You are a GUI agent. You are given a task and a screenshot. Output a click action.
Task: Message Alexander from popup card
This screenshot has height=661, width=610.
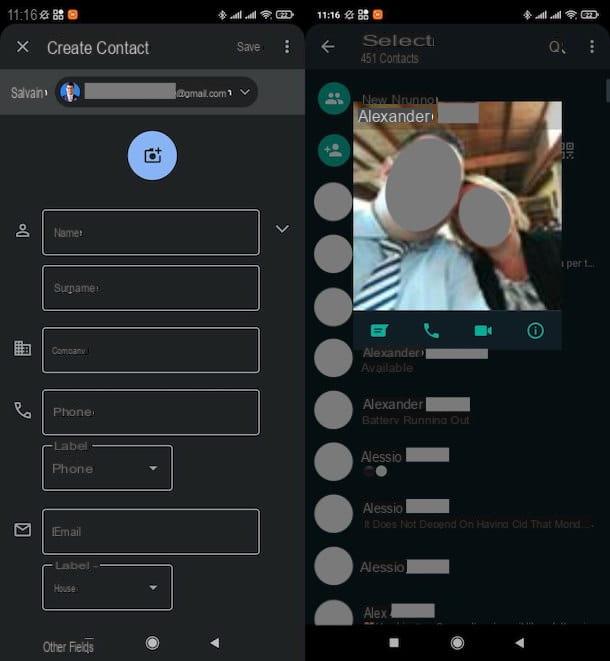pyautogui.click(x=379, y=330)
